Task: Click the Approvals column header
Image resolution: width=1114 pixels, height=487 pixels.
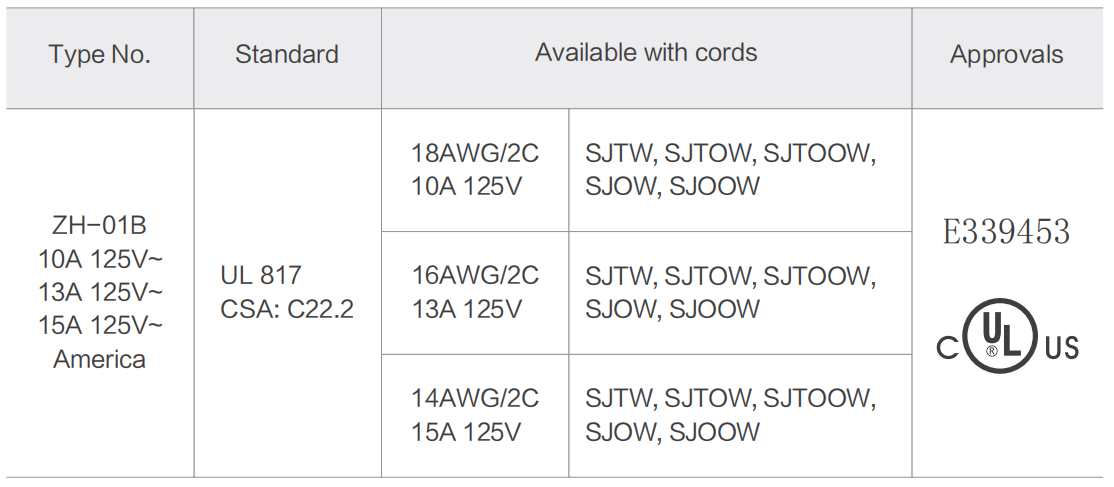Action: [x=1007, y=55]
